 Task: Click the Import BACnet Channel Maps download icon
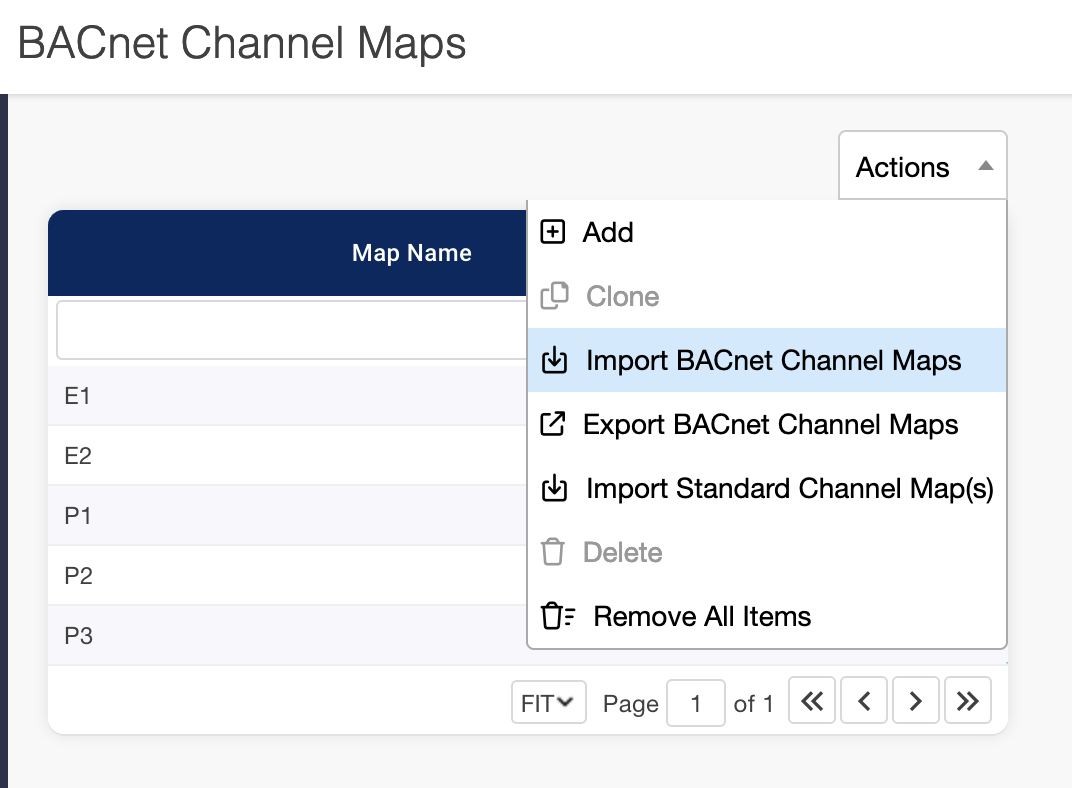tap(554, 361)
